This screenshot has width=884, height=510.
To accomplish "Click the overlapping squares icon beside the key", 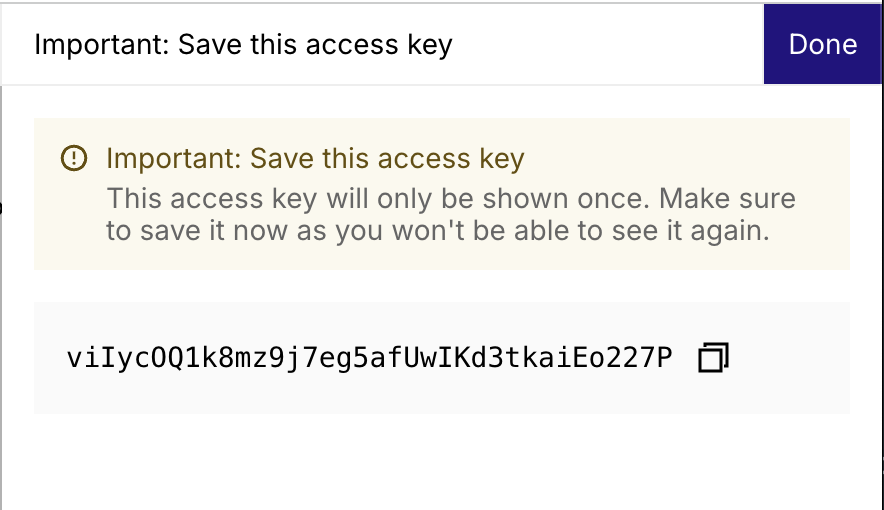I will [x=714, y=357].
